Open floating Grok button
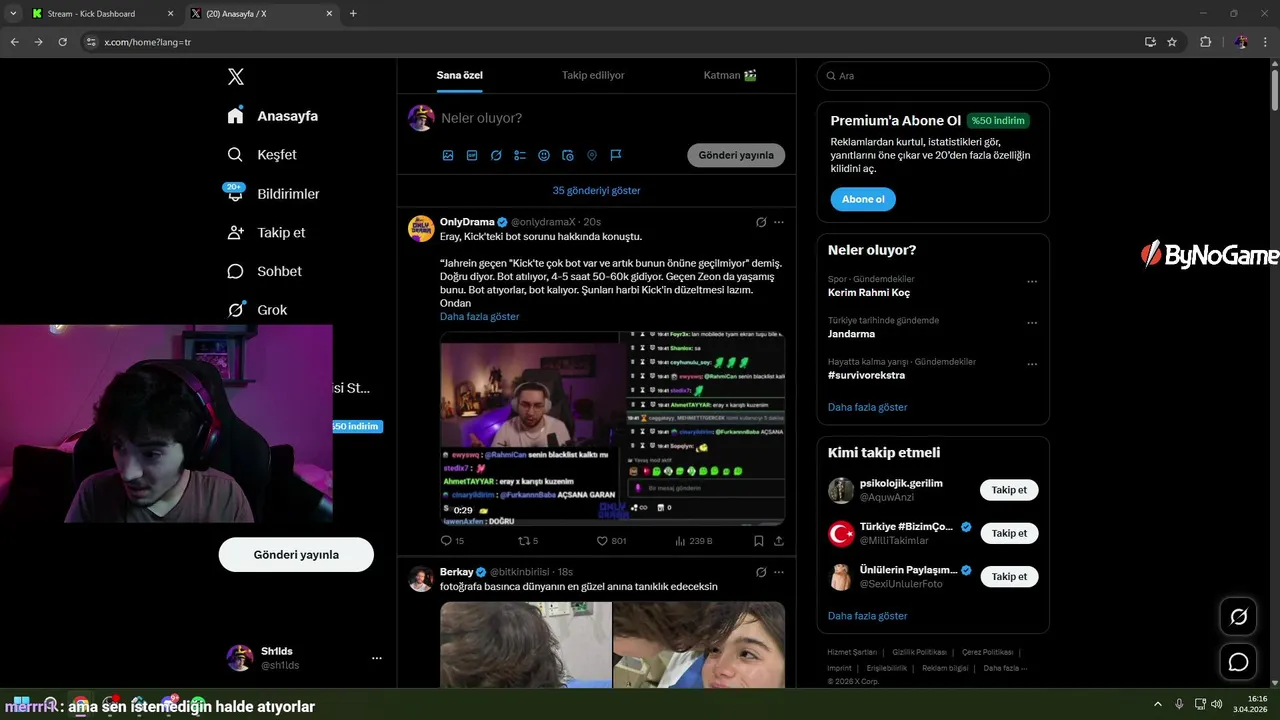The width and height of the screenshot is (1280, 720). pyautogui.click(x=1238, y=617)
